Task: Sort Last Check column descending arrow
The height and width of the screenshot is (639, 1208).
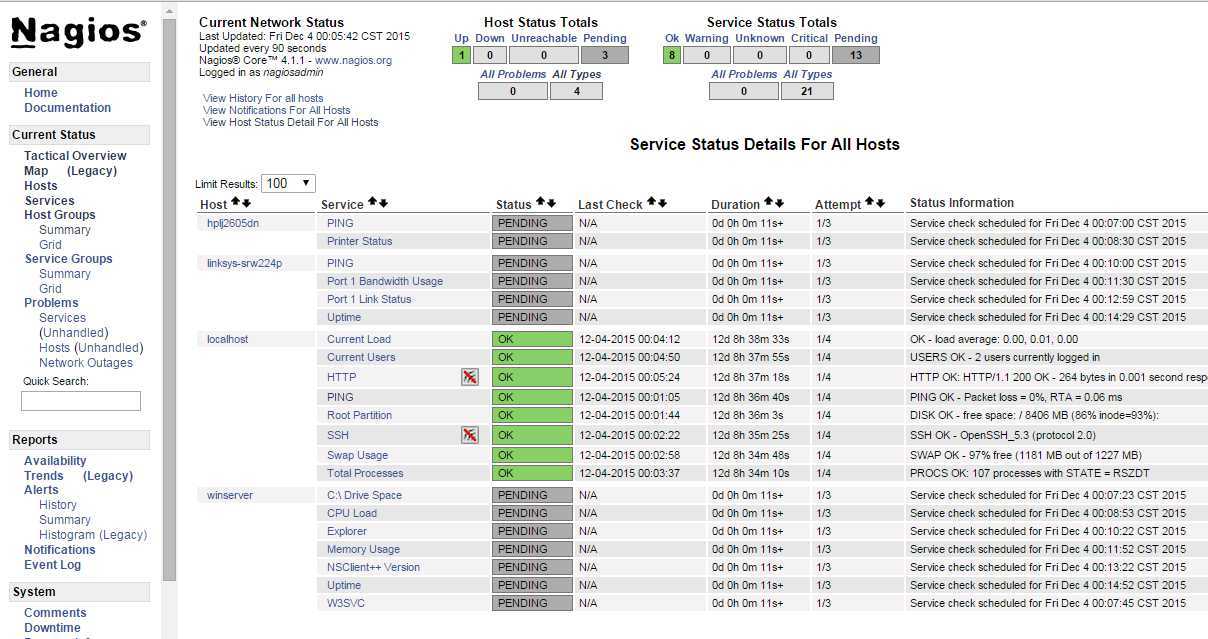Action: 662,203
